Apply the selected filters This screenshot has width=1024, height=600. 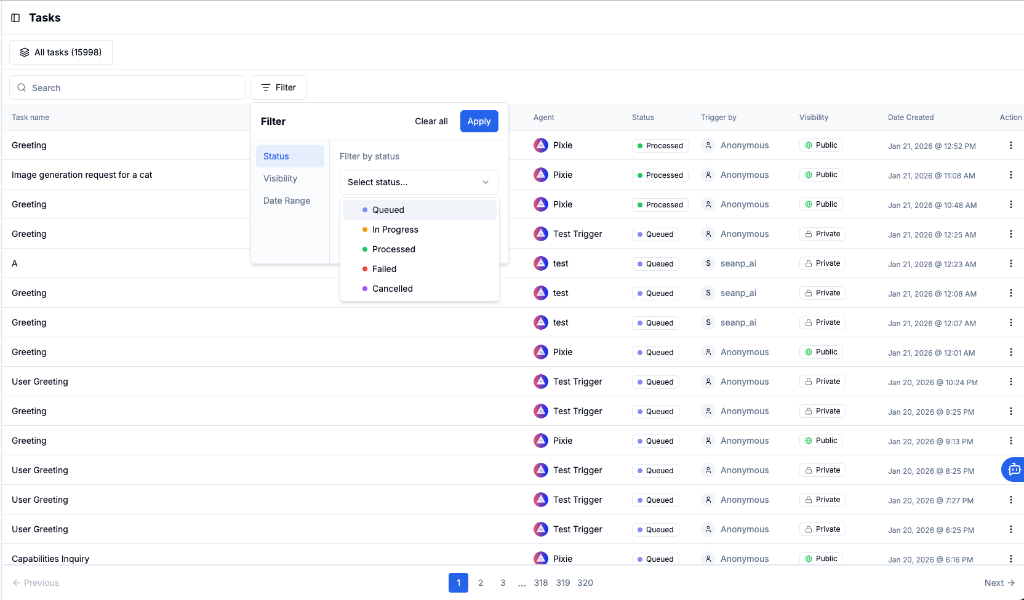[479, 121]
